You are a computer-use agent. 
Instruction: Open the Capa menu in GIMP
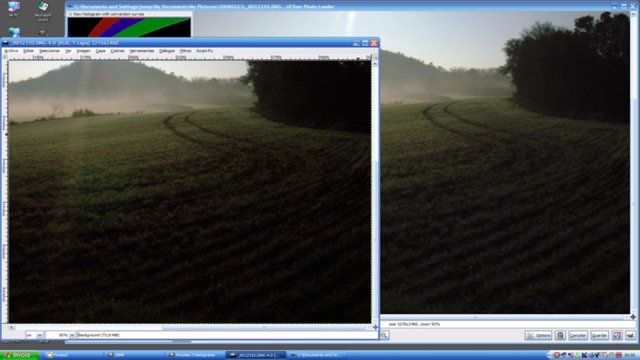point(100,51)
